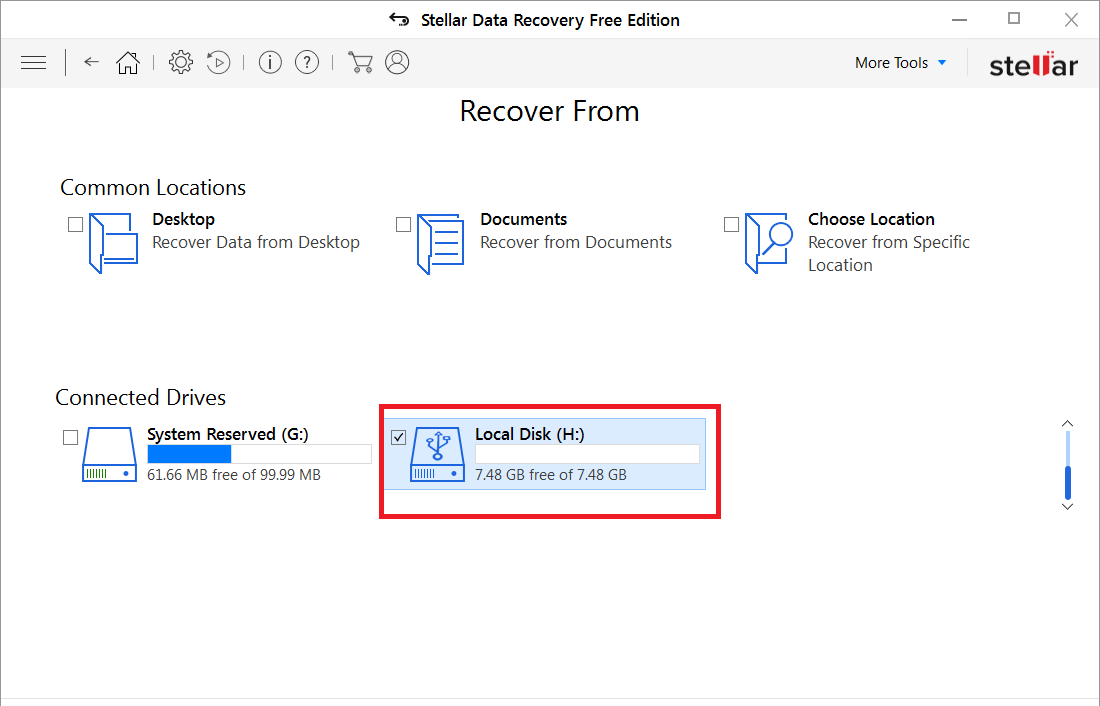The height and width of the screenshot is (706, 1100).
Task: Click the Local Disk (H:) USB drive icon
Action: [437, 454]
